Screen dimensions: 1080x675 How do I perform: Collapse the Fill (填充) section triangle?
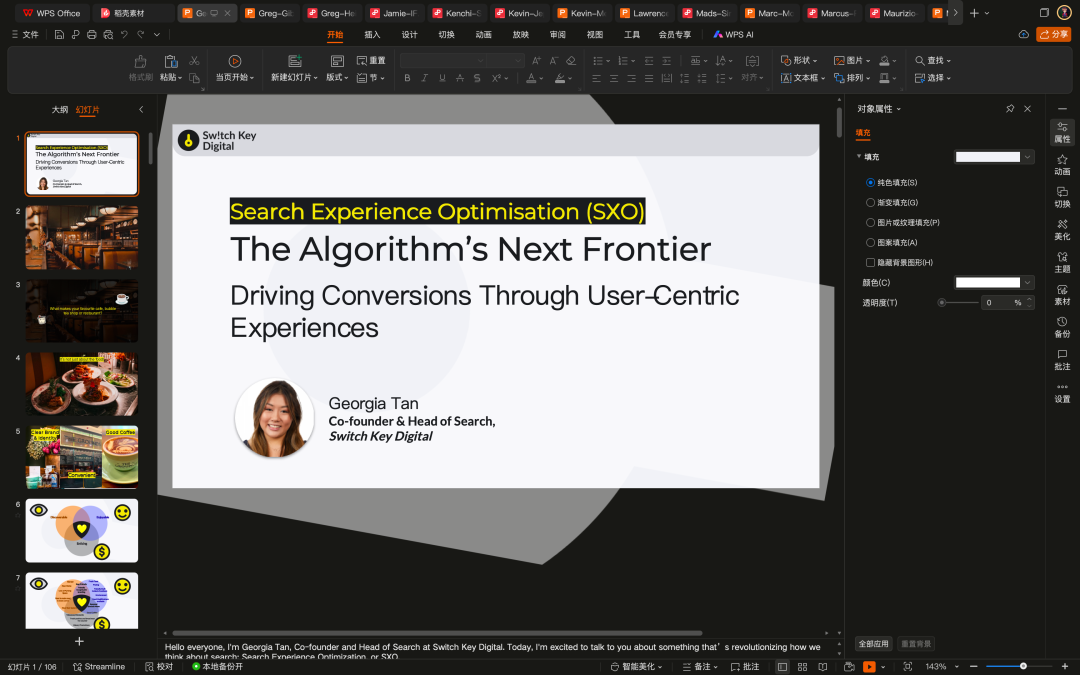pyautogui.click(x=859, y=156)
